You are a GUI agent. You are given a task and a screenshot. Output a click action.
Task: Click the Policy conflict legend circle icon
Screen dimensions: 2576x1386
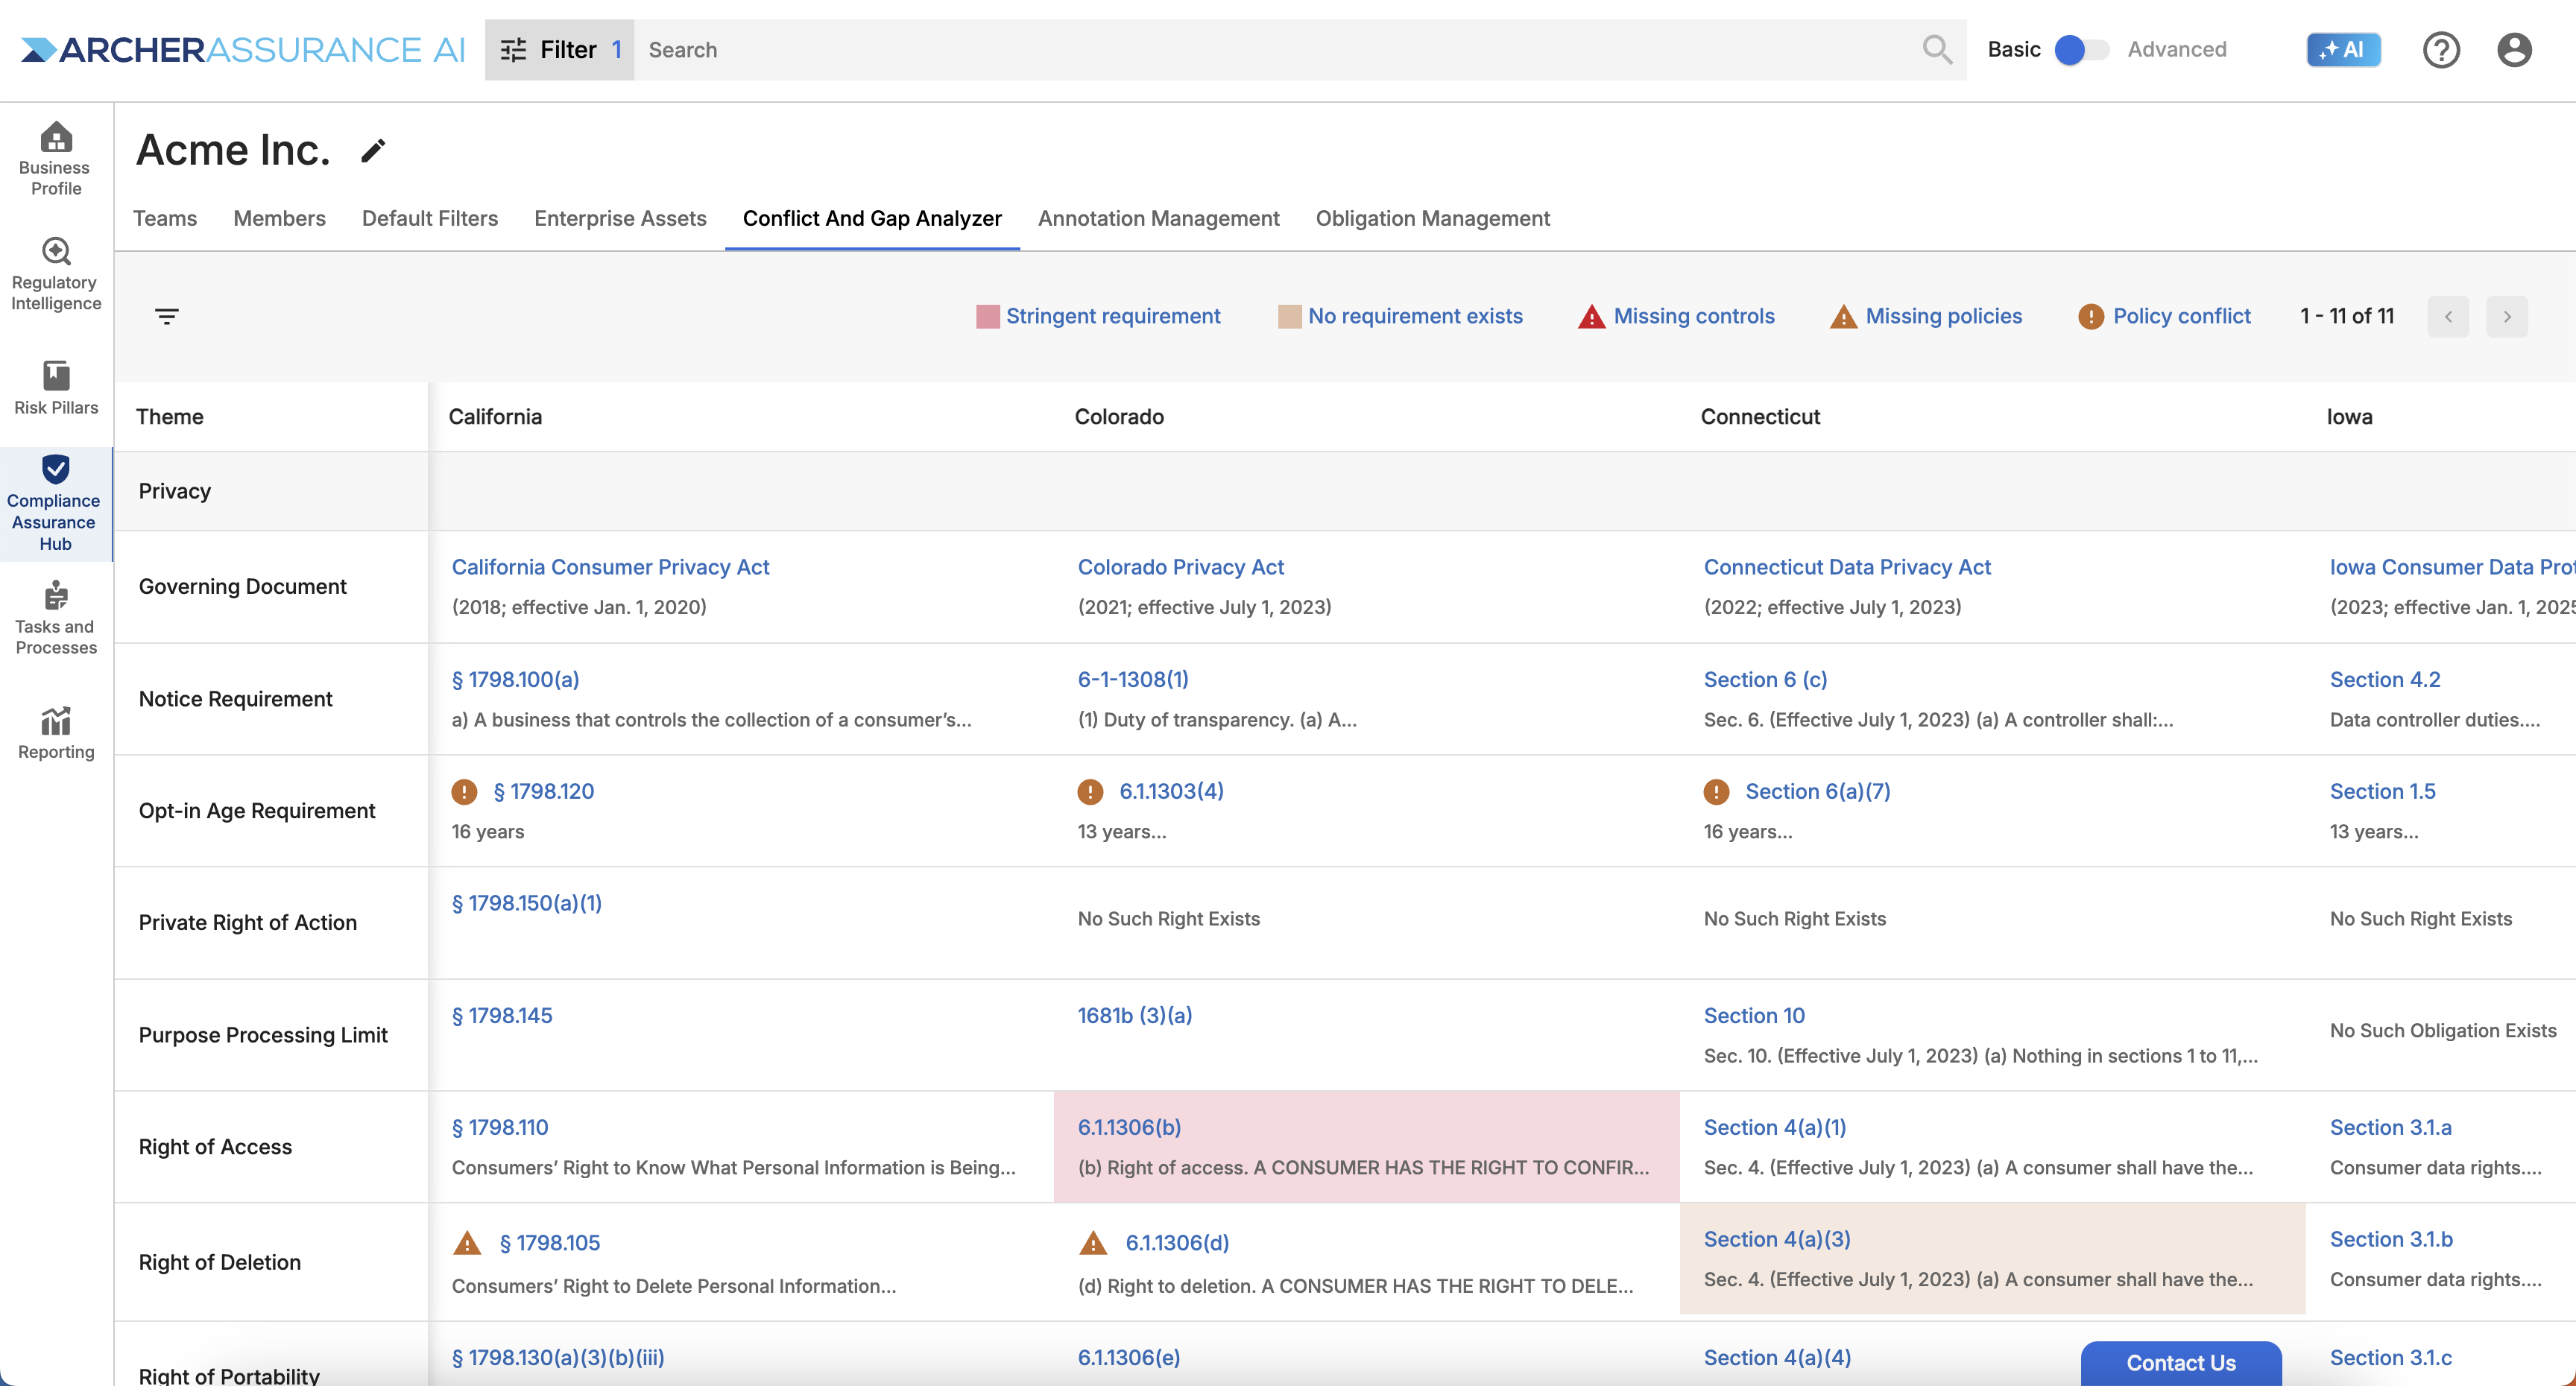pyautogui.click(x=2090, y=317)
